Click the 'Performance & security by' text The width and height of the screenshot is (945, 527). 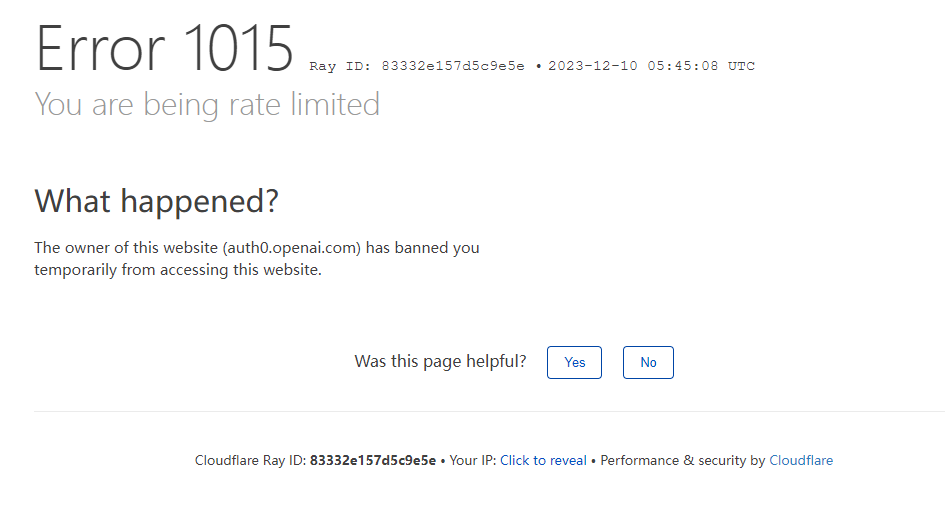click(x=682, y=461)
